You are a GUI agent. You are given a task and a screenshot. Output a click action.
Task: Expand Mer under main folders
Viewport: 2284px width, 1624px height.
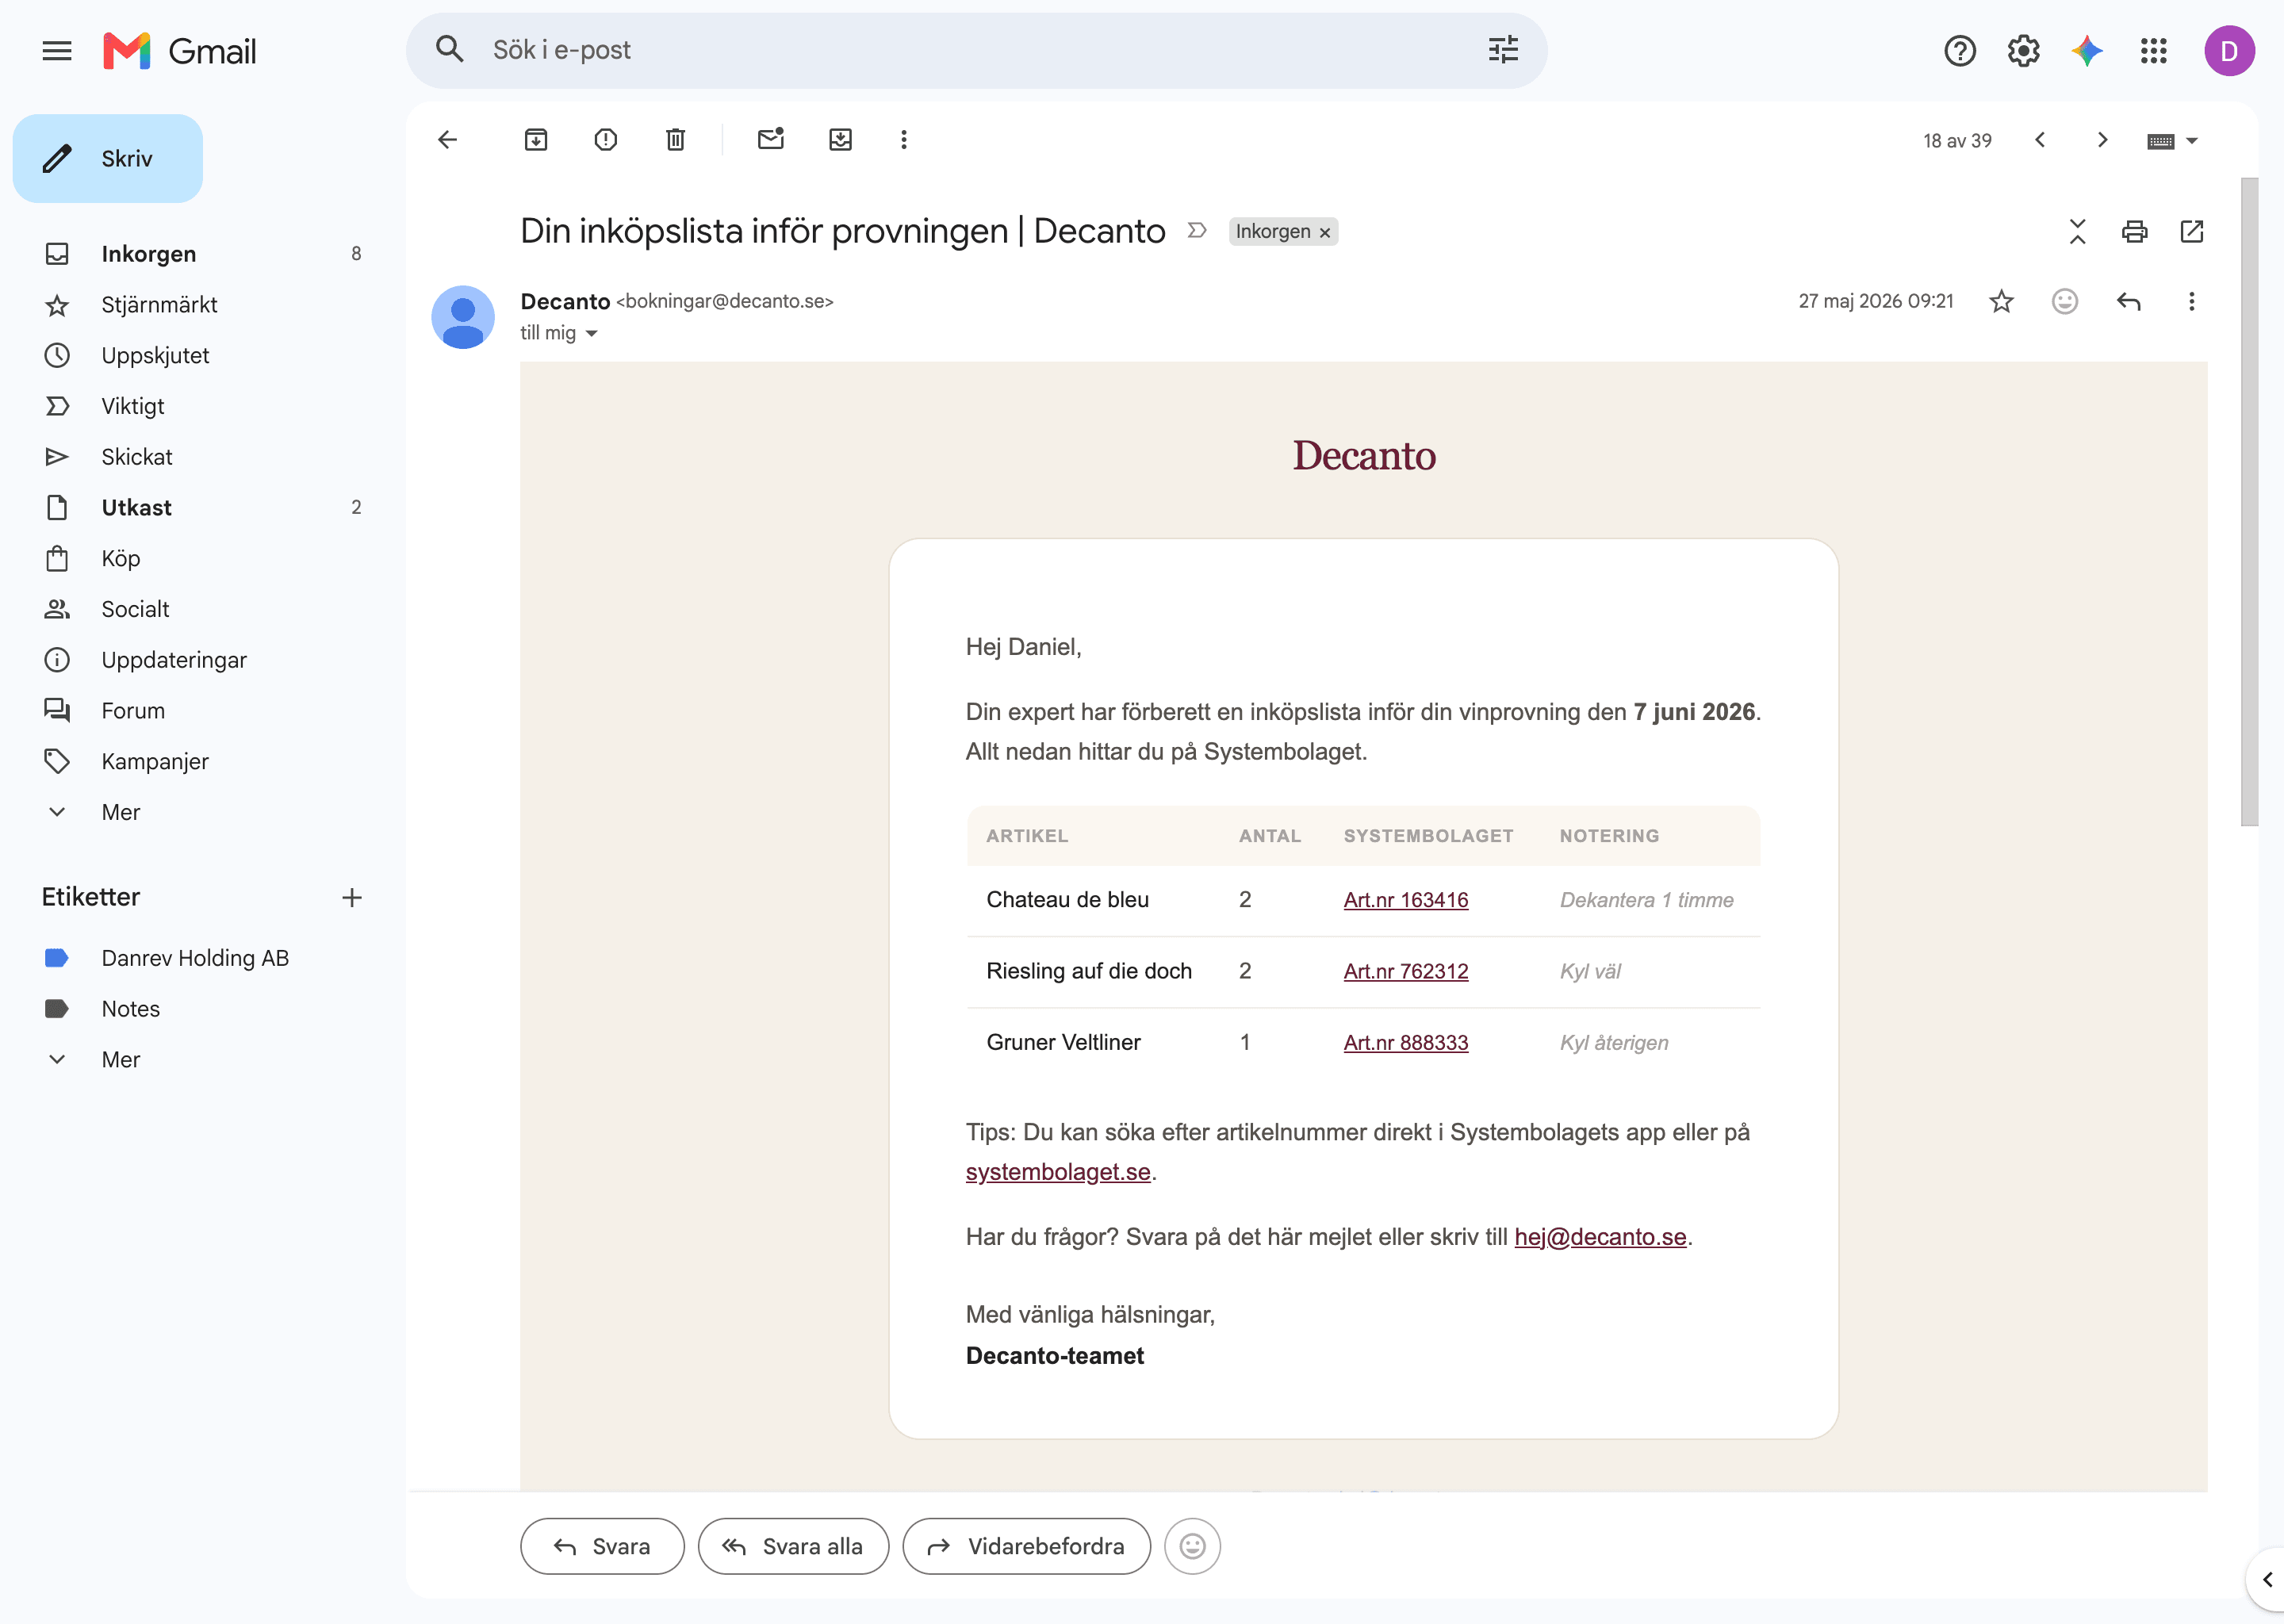tap(120, 812)
